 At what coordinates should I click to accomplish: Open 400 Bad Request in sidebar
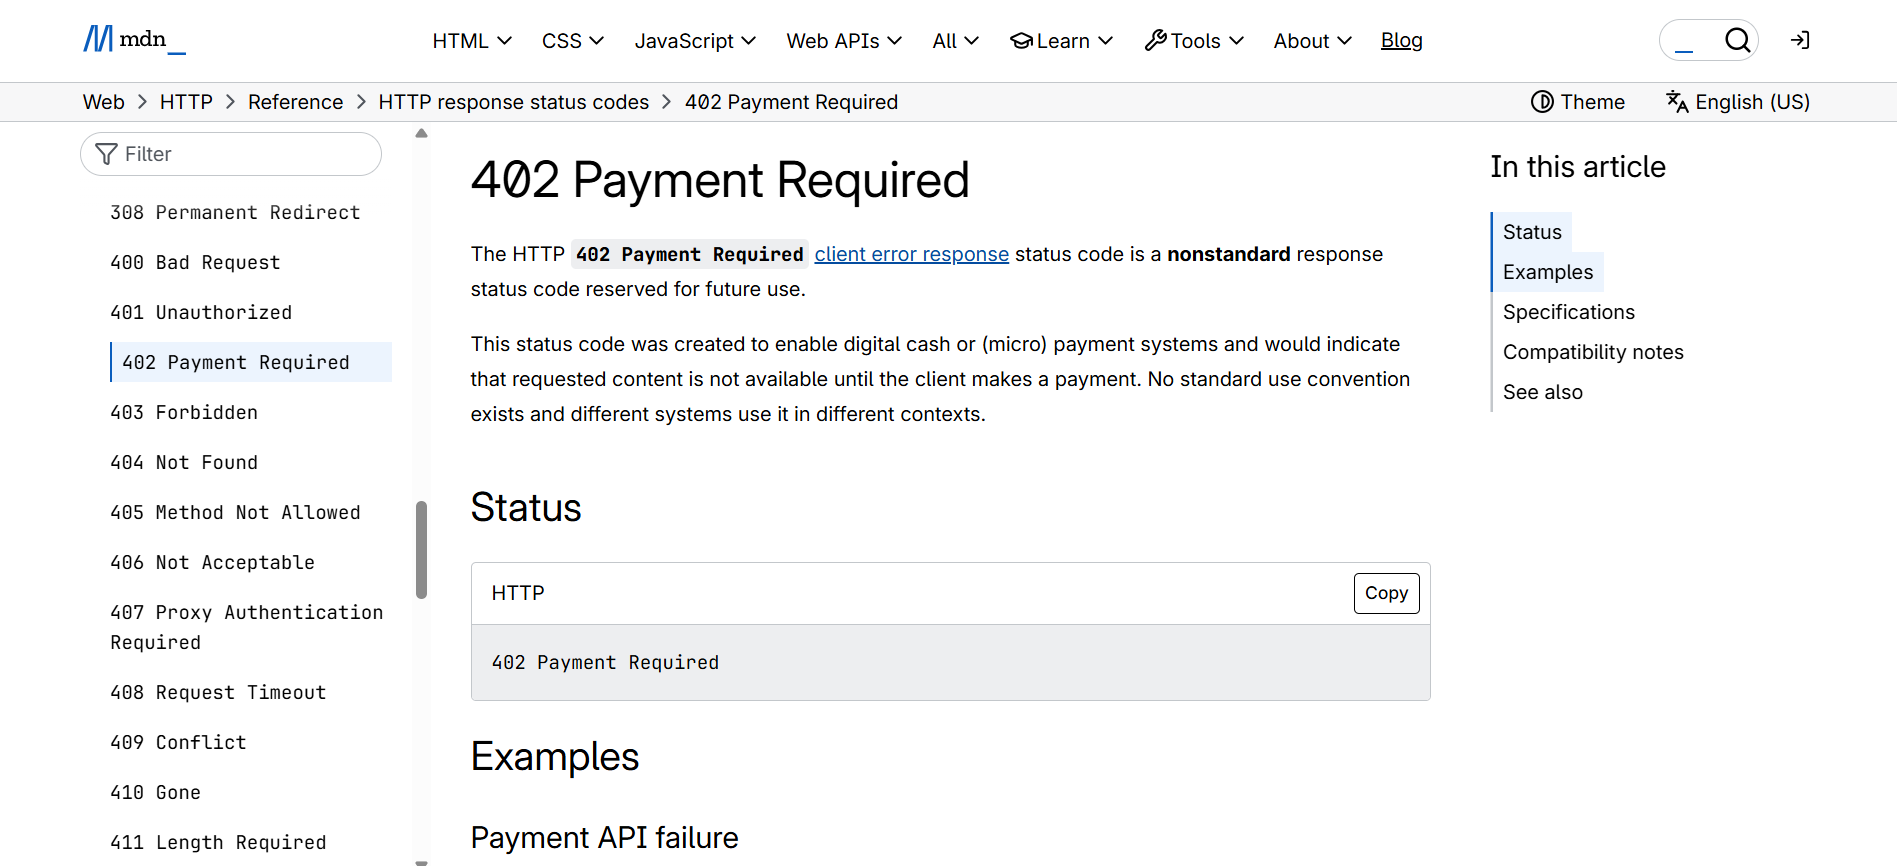(x=195, y=262)
